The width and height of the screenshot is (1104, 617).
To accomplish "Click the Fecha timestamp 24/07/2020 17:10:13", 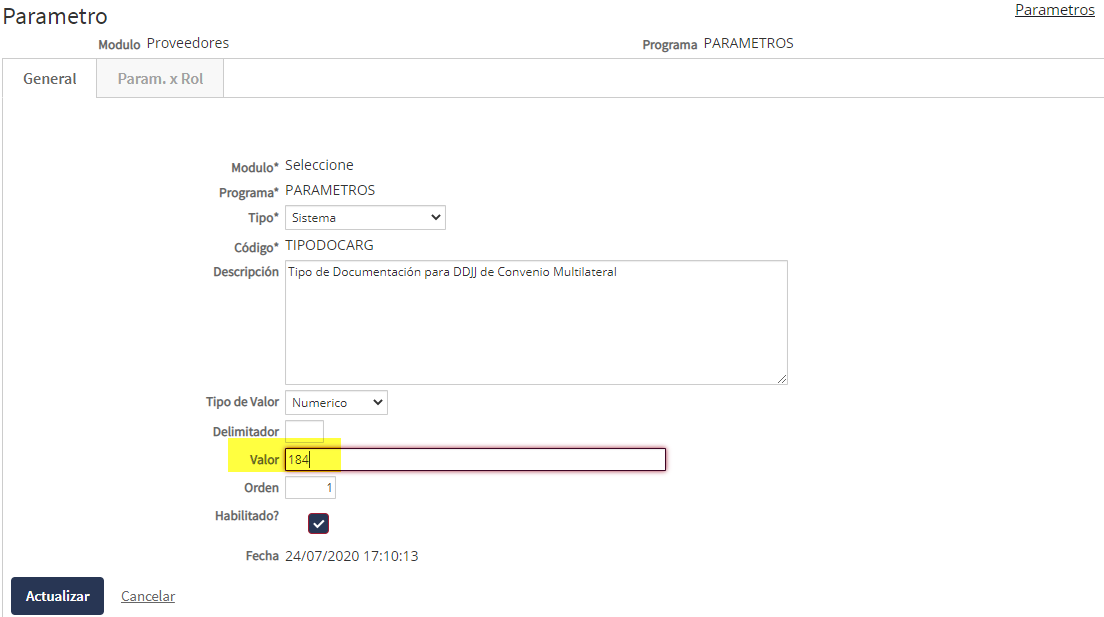I will click(351, 556).
